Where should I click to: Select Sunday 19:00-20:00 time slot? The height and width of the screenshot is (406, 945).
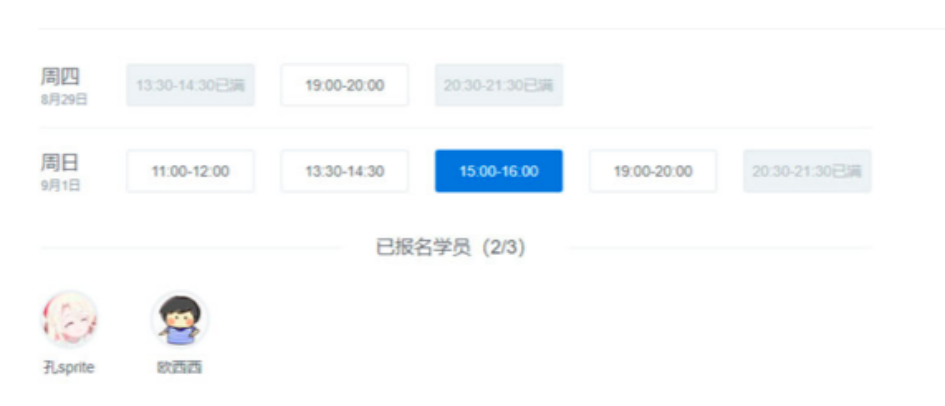click(x=653, y=171)
